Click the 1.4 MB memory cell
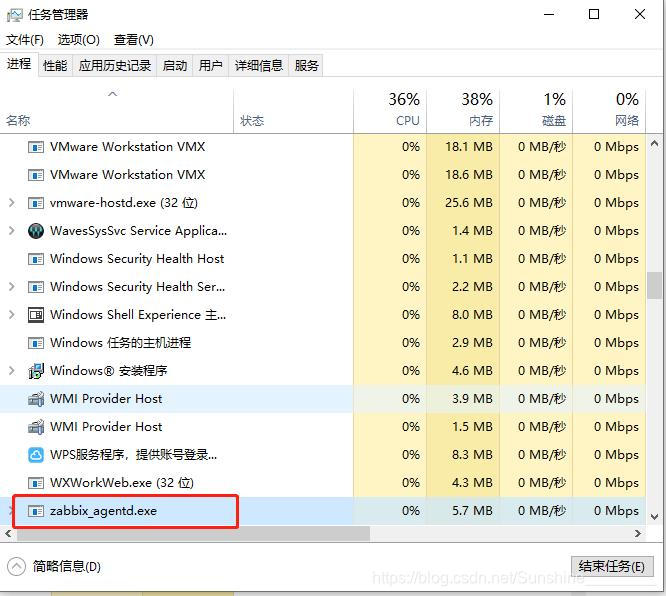Viewport: 666px width, 596px height. click(463, 231)
